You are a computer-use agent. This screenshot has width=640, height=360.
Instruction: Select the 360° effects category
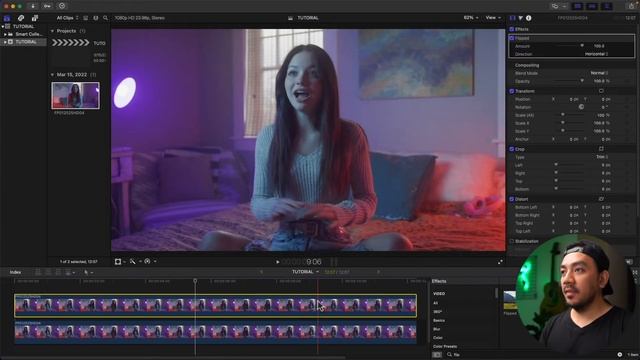coord(438,312)
